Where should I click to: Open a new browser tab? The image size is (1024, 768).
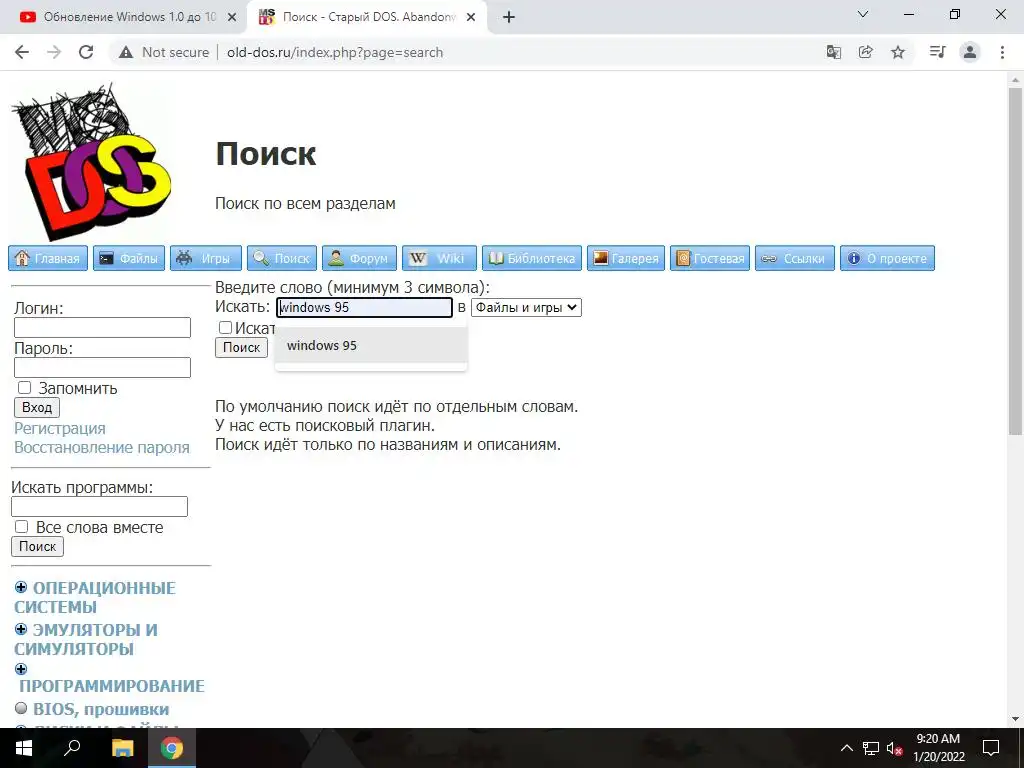509,18
